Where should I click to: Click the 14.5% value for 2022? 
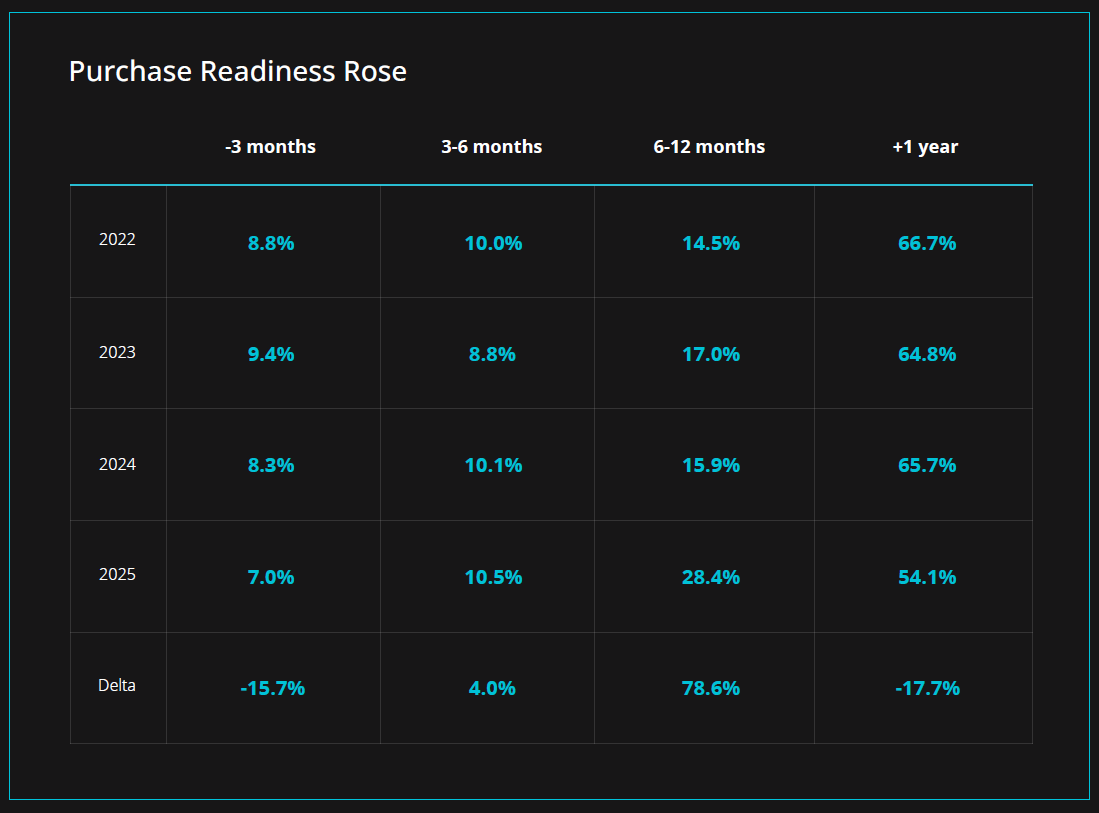pyautogui.click(x=711, y=243)
